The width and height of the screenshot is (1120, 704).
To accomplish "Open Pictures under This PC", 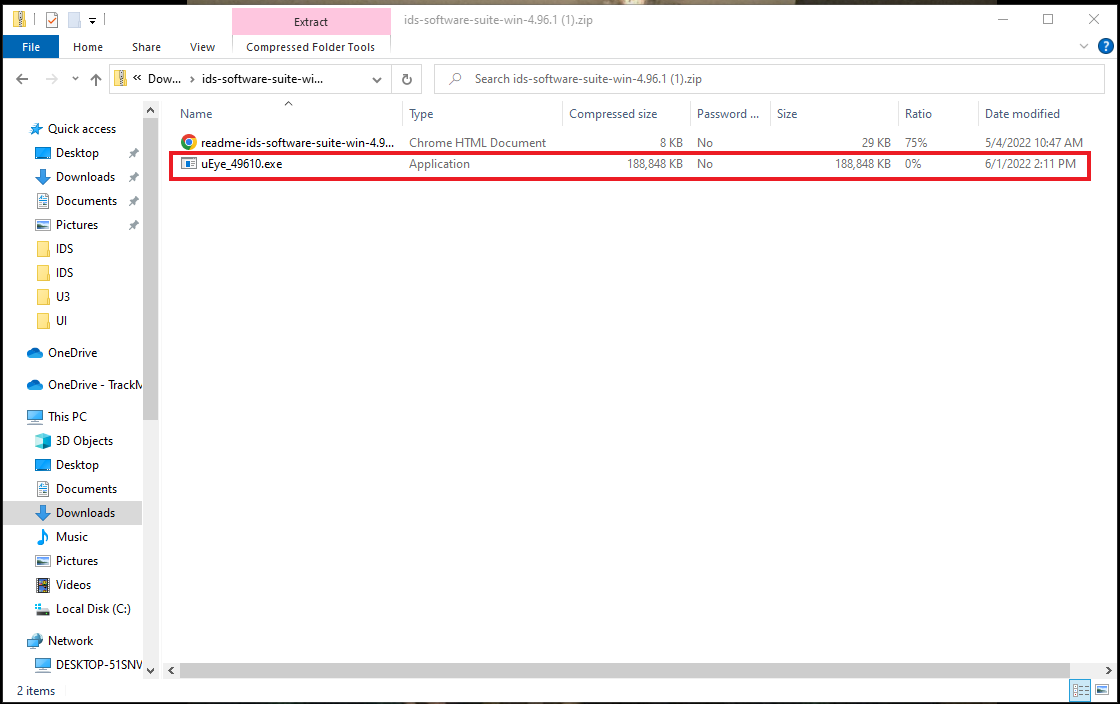I will tap(77, 561).
